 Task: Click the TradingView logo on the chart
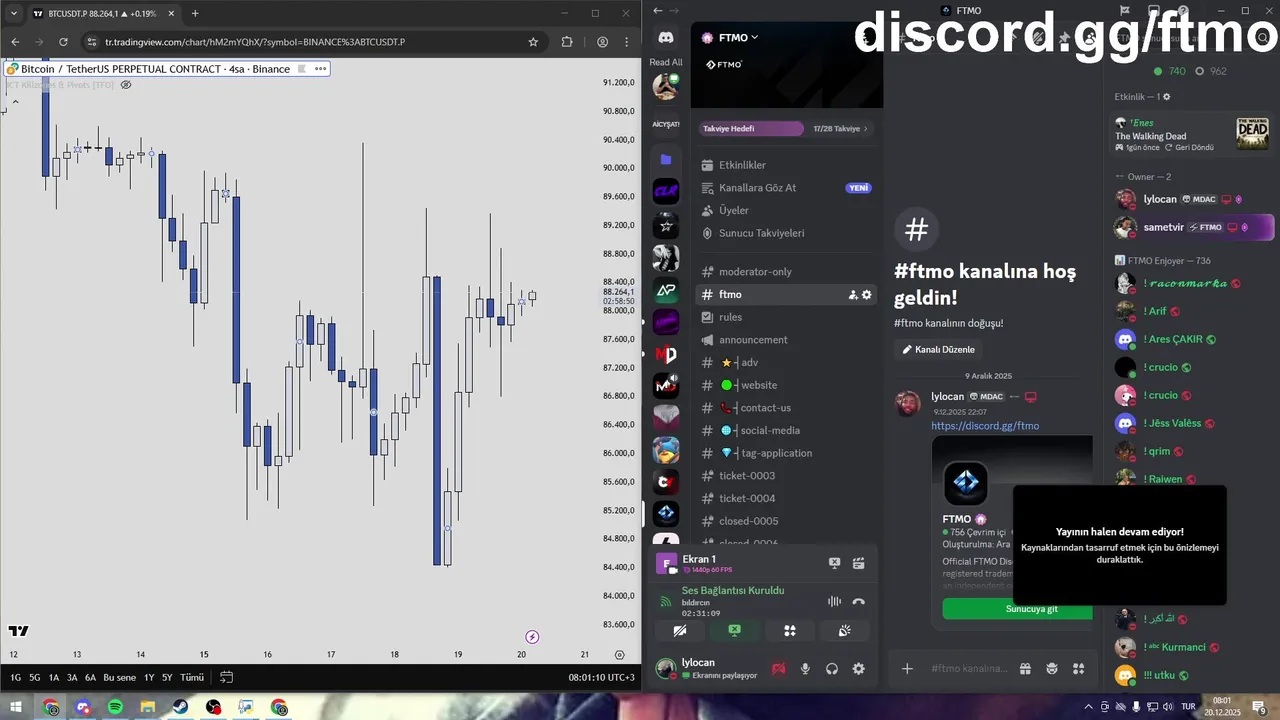(x=18, y=631)
